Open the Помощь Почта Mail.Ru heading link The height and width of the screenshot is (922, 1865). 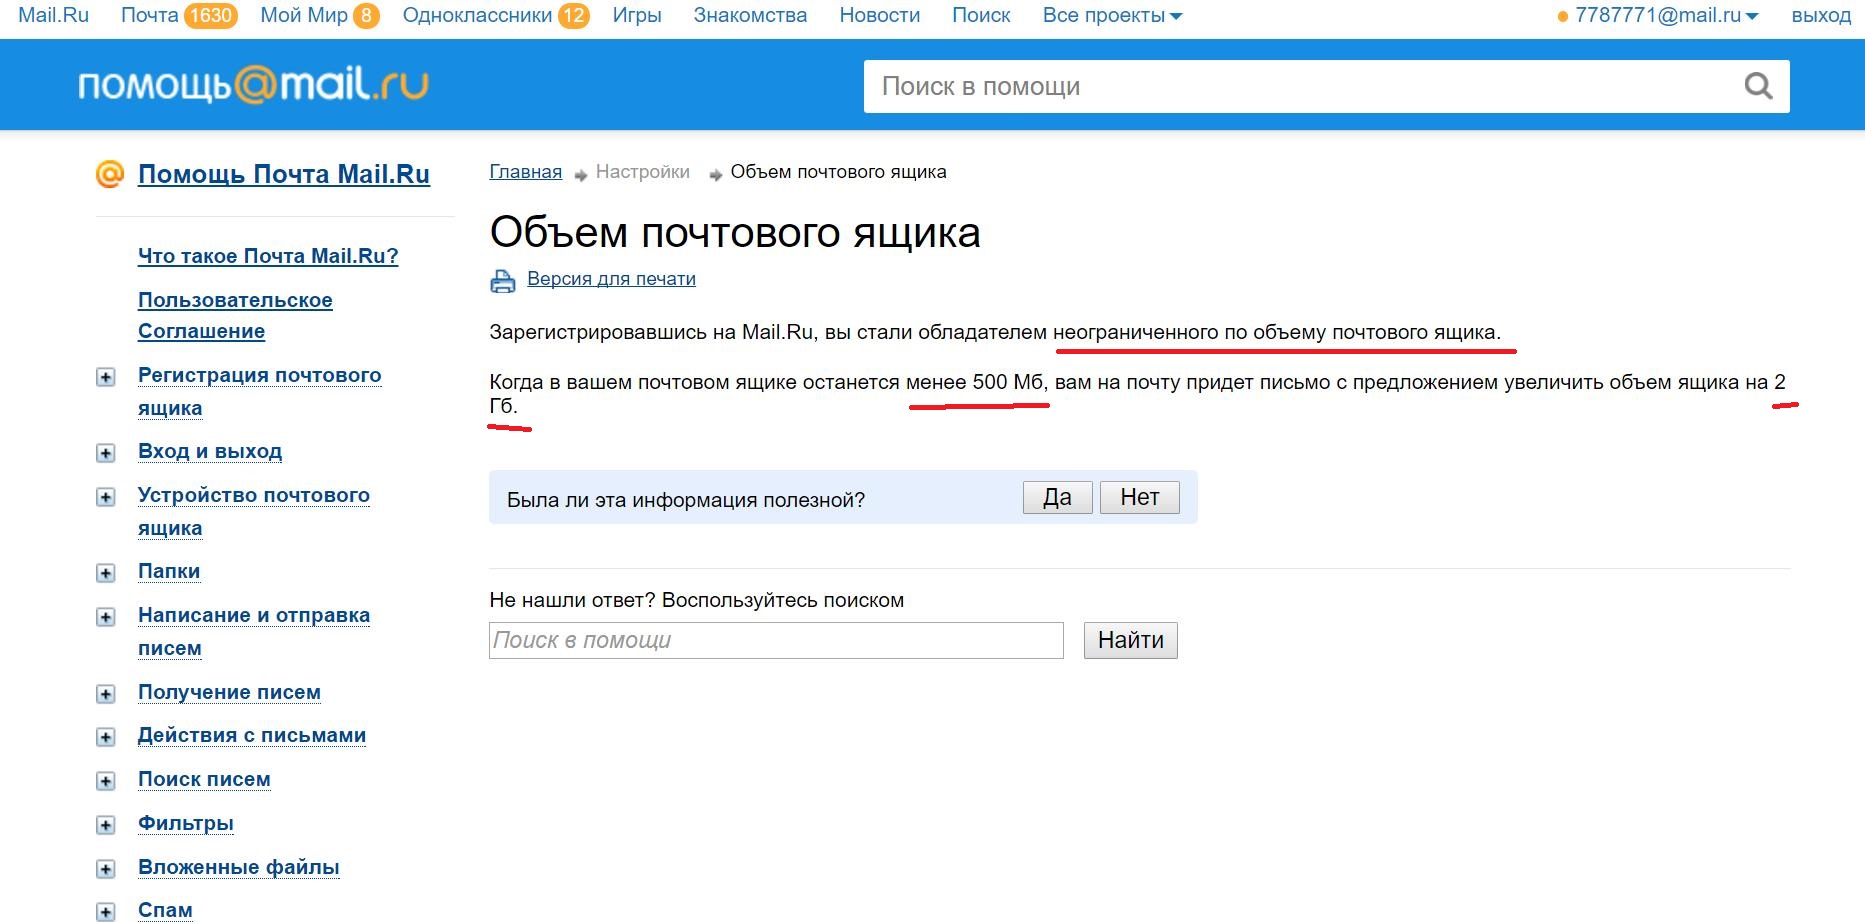point(284,174)
